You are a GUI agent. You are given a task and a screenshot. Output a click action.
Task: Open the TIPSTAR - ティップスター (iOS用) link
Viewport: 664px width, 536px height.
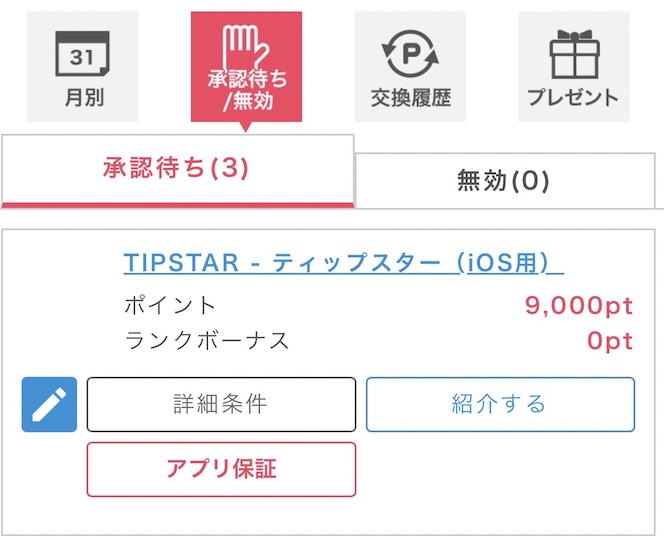click(343, 262)
